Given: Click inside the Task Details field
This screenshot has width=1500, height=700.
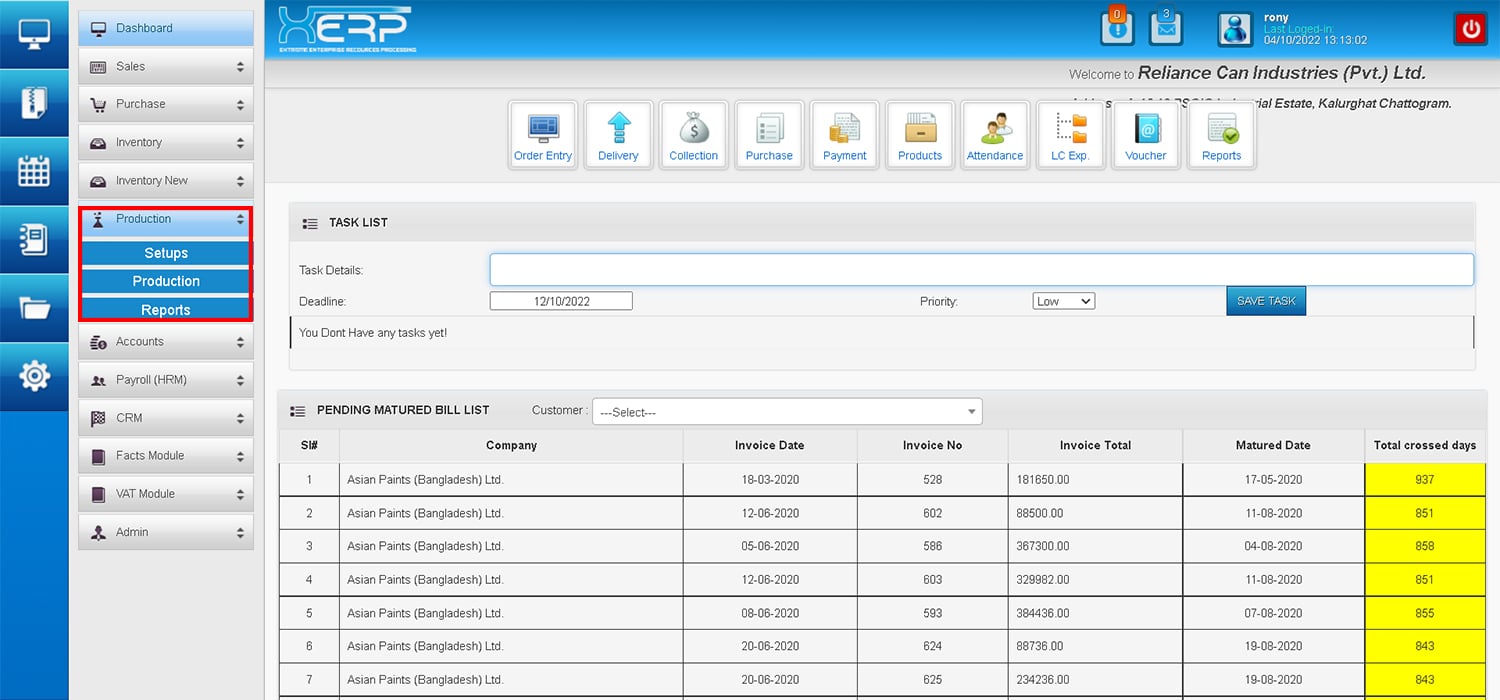Looking at the screenshot, I should click(980, 270).
